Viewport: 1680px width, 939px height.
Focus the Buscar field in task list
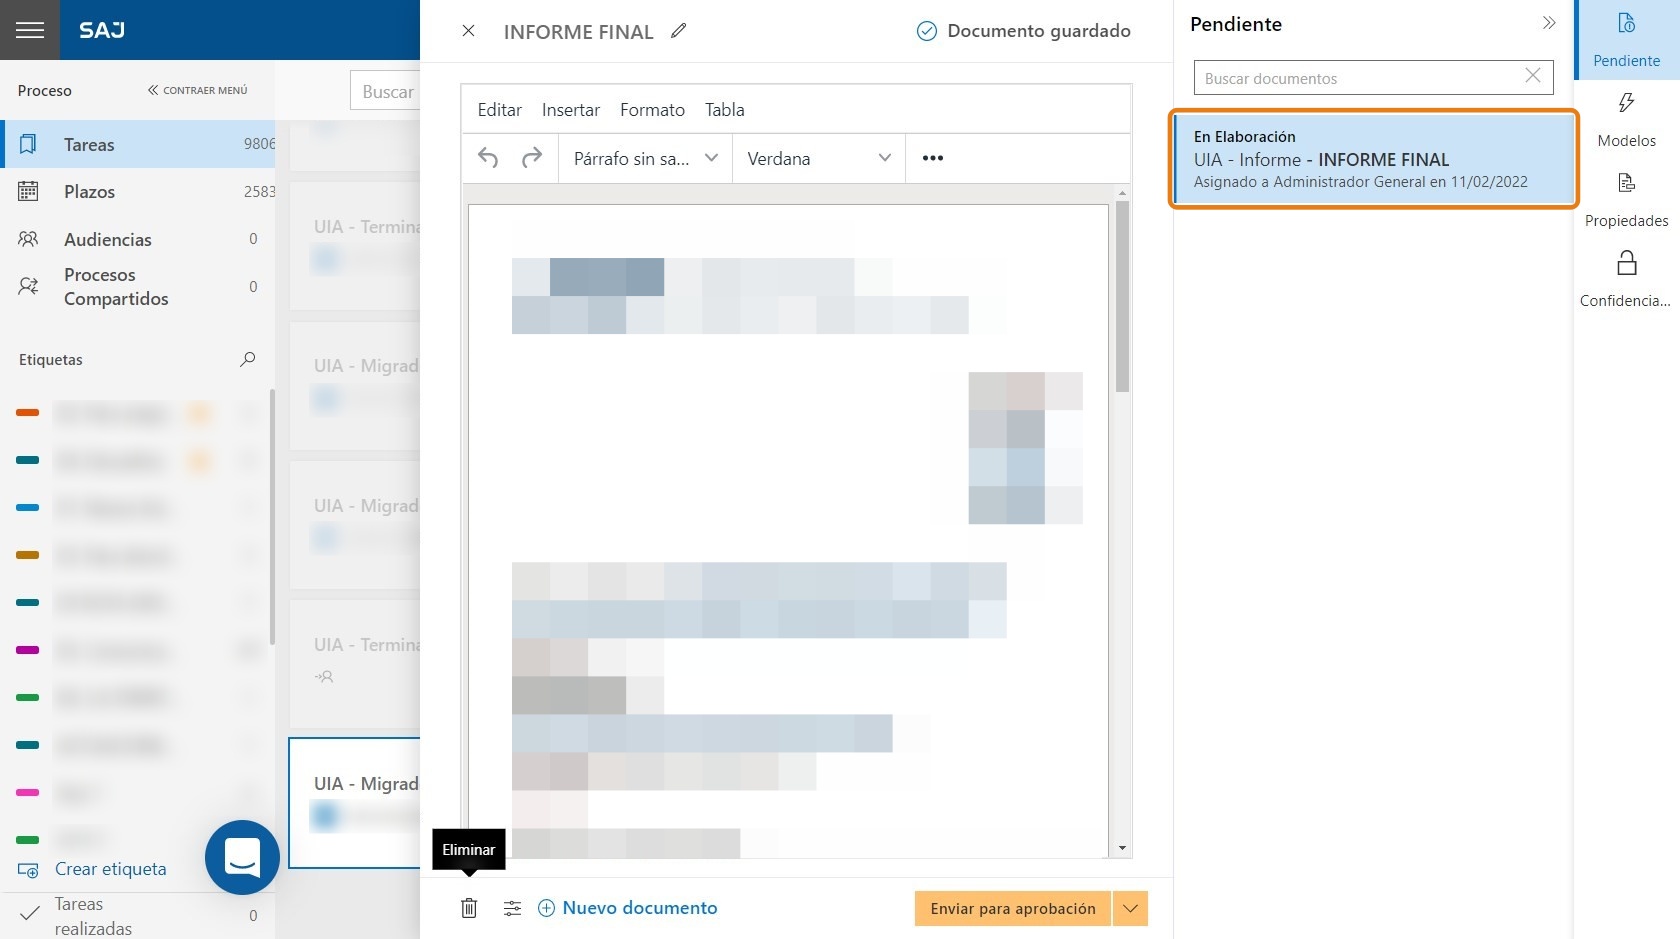click(x=385, y=91)
